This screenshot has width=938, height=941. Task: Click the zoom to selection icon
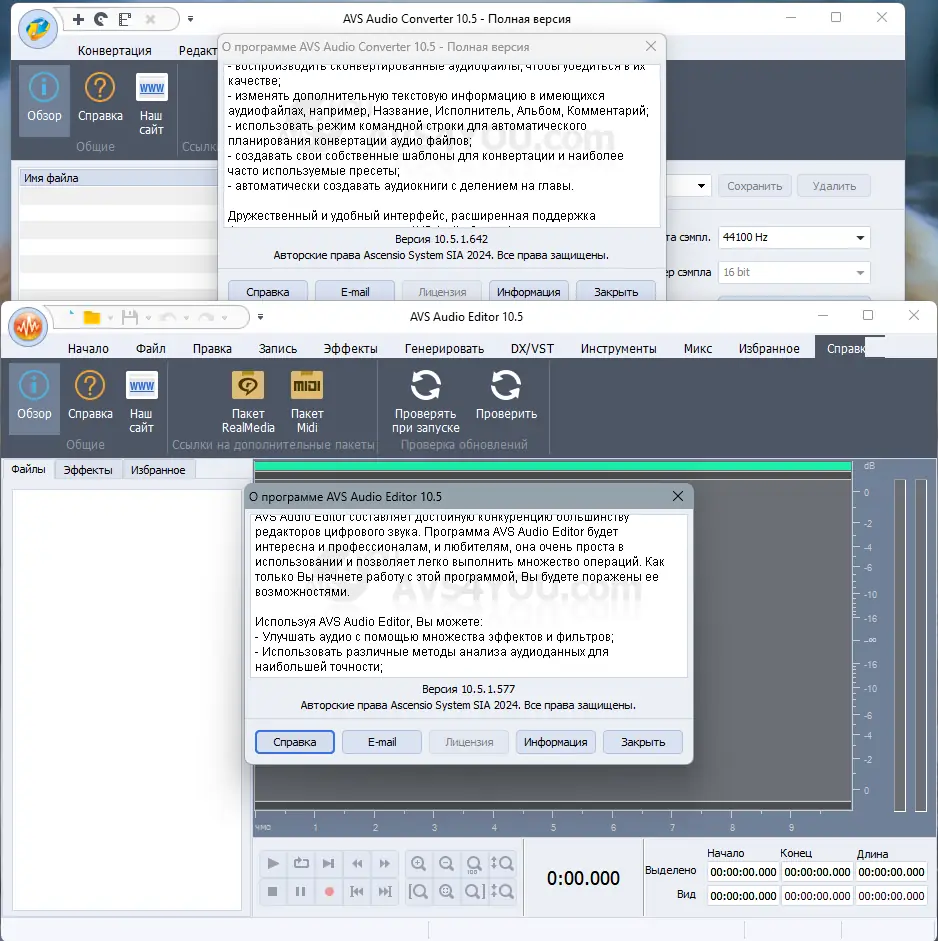pos(446,891)
